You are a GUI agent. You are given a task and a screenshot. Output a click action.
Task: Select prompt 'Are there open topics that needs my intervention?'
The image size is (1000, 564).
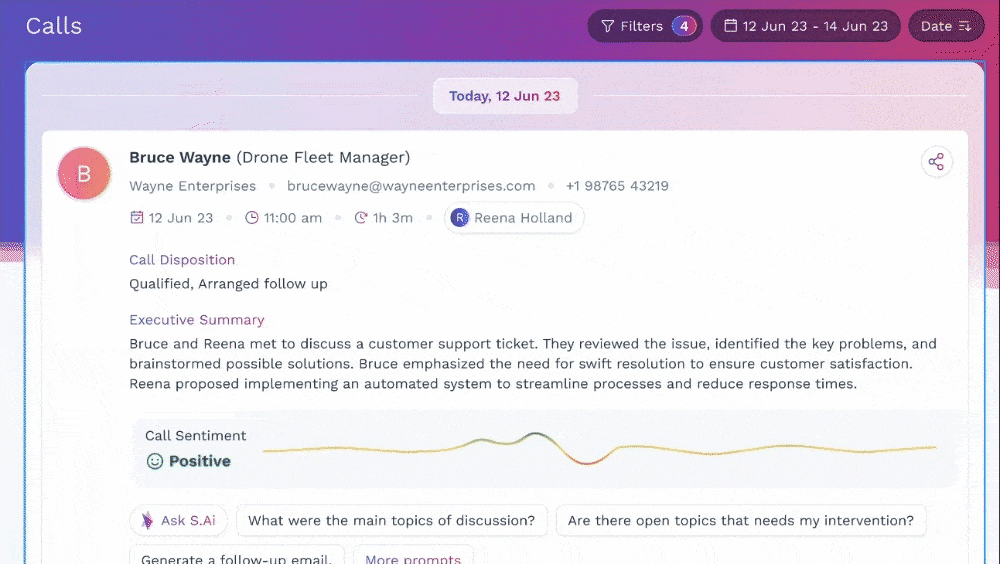[740, 521]
